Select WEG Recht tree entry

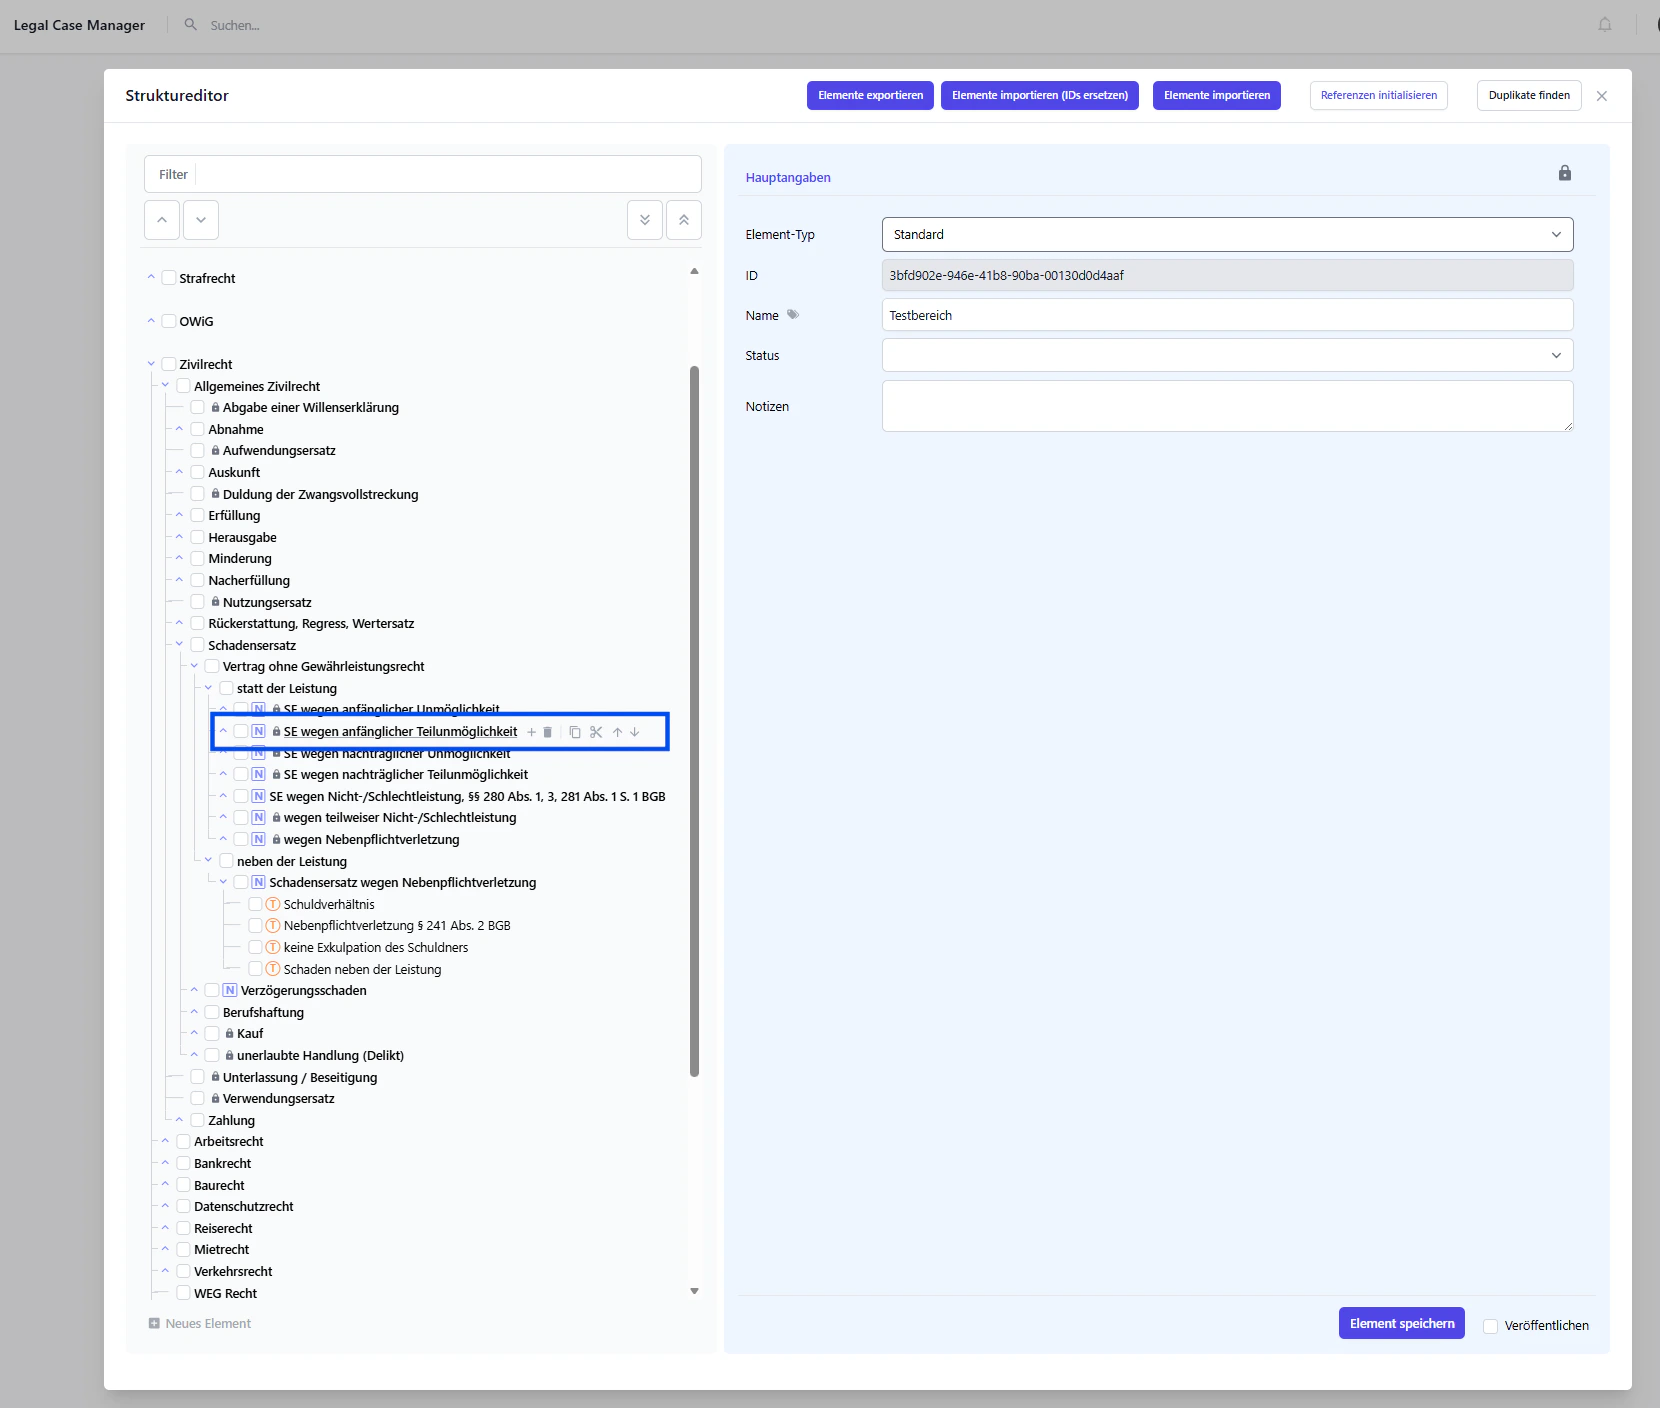225,1293
